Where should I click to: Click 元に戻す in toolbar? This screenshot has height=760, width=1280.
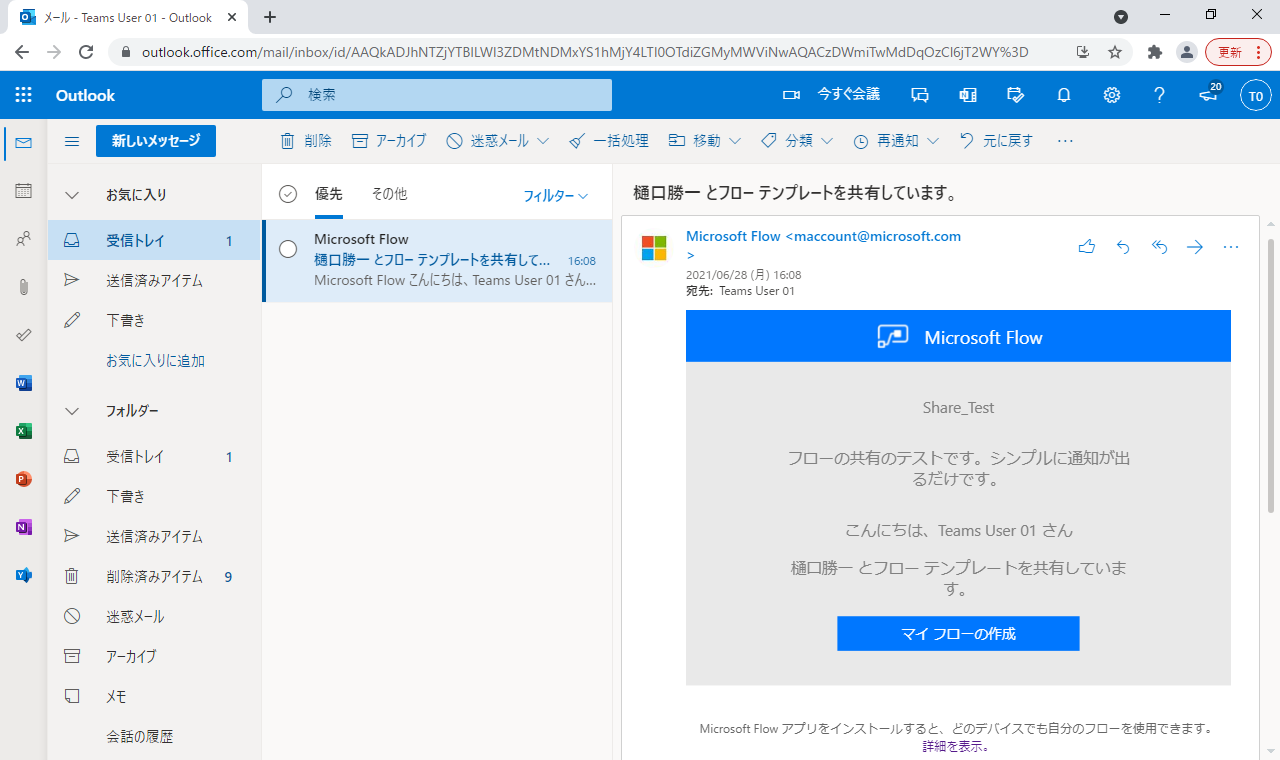[x=996, y=141]
